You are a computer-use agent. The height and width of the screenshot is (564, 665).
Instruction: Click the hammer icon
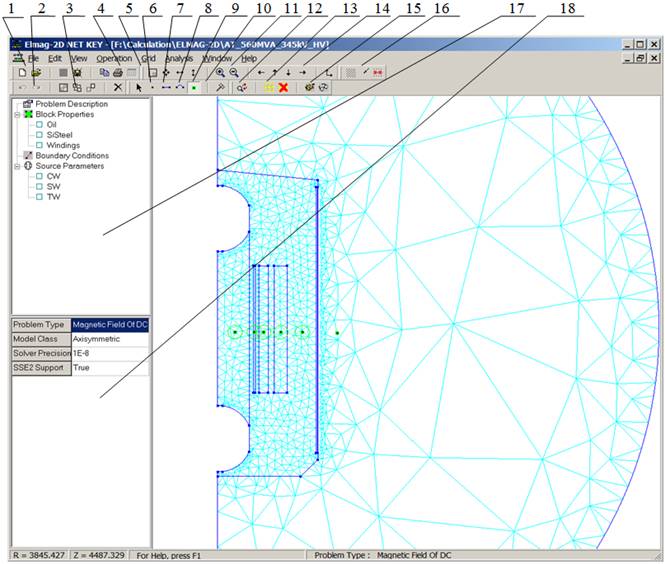pyautogui.click(x=220, y=87)
